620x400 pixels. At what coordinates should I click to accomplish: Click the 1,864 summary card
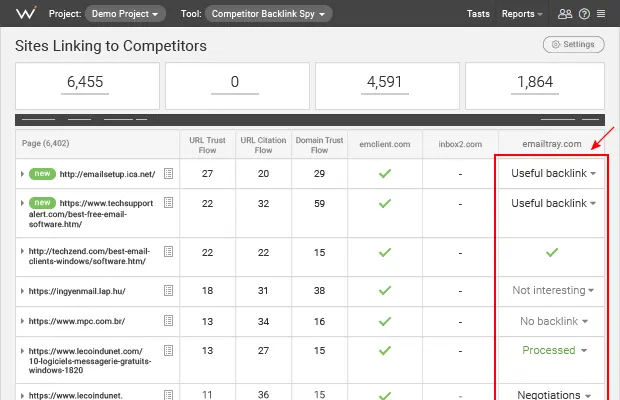coord(535,86)
